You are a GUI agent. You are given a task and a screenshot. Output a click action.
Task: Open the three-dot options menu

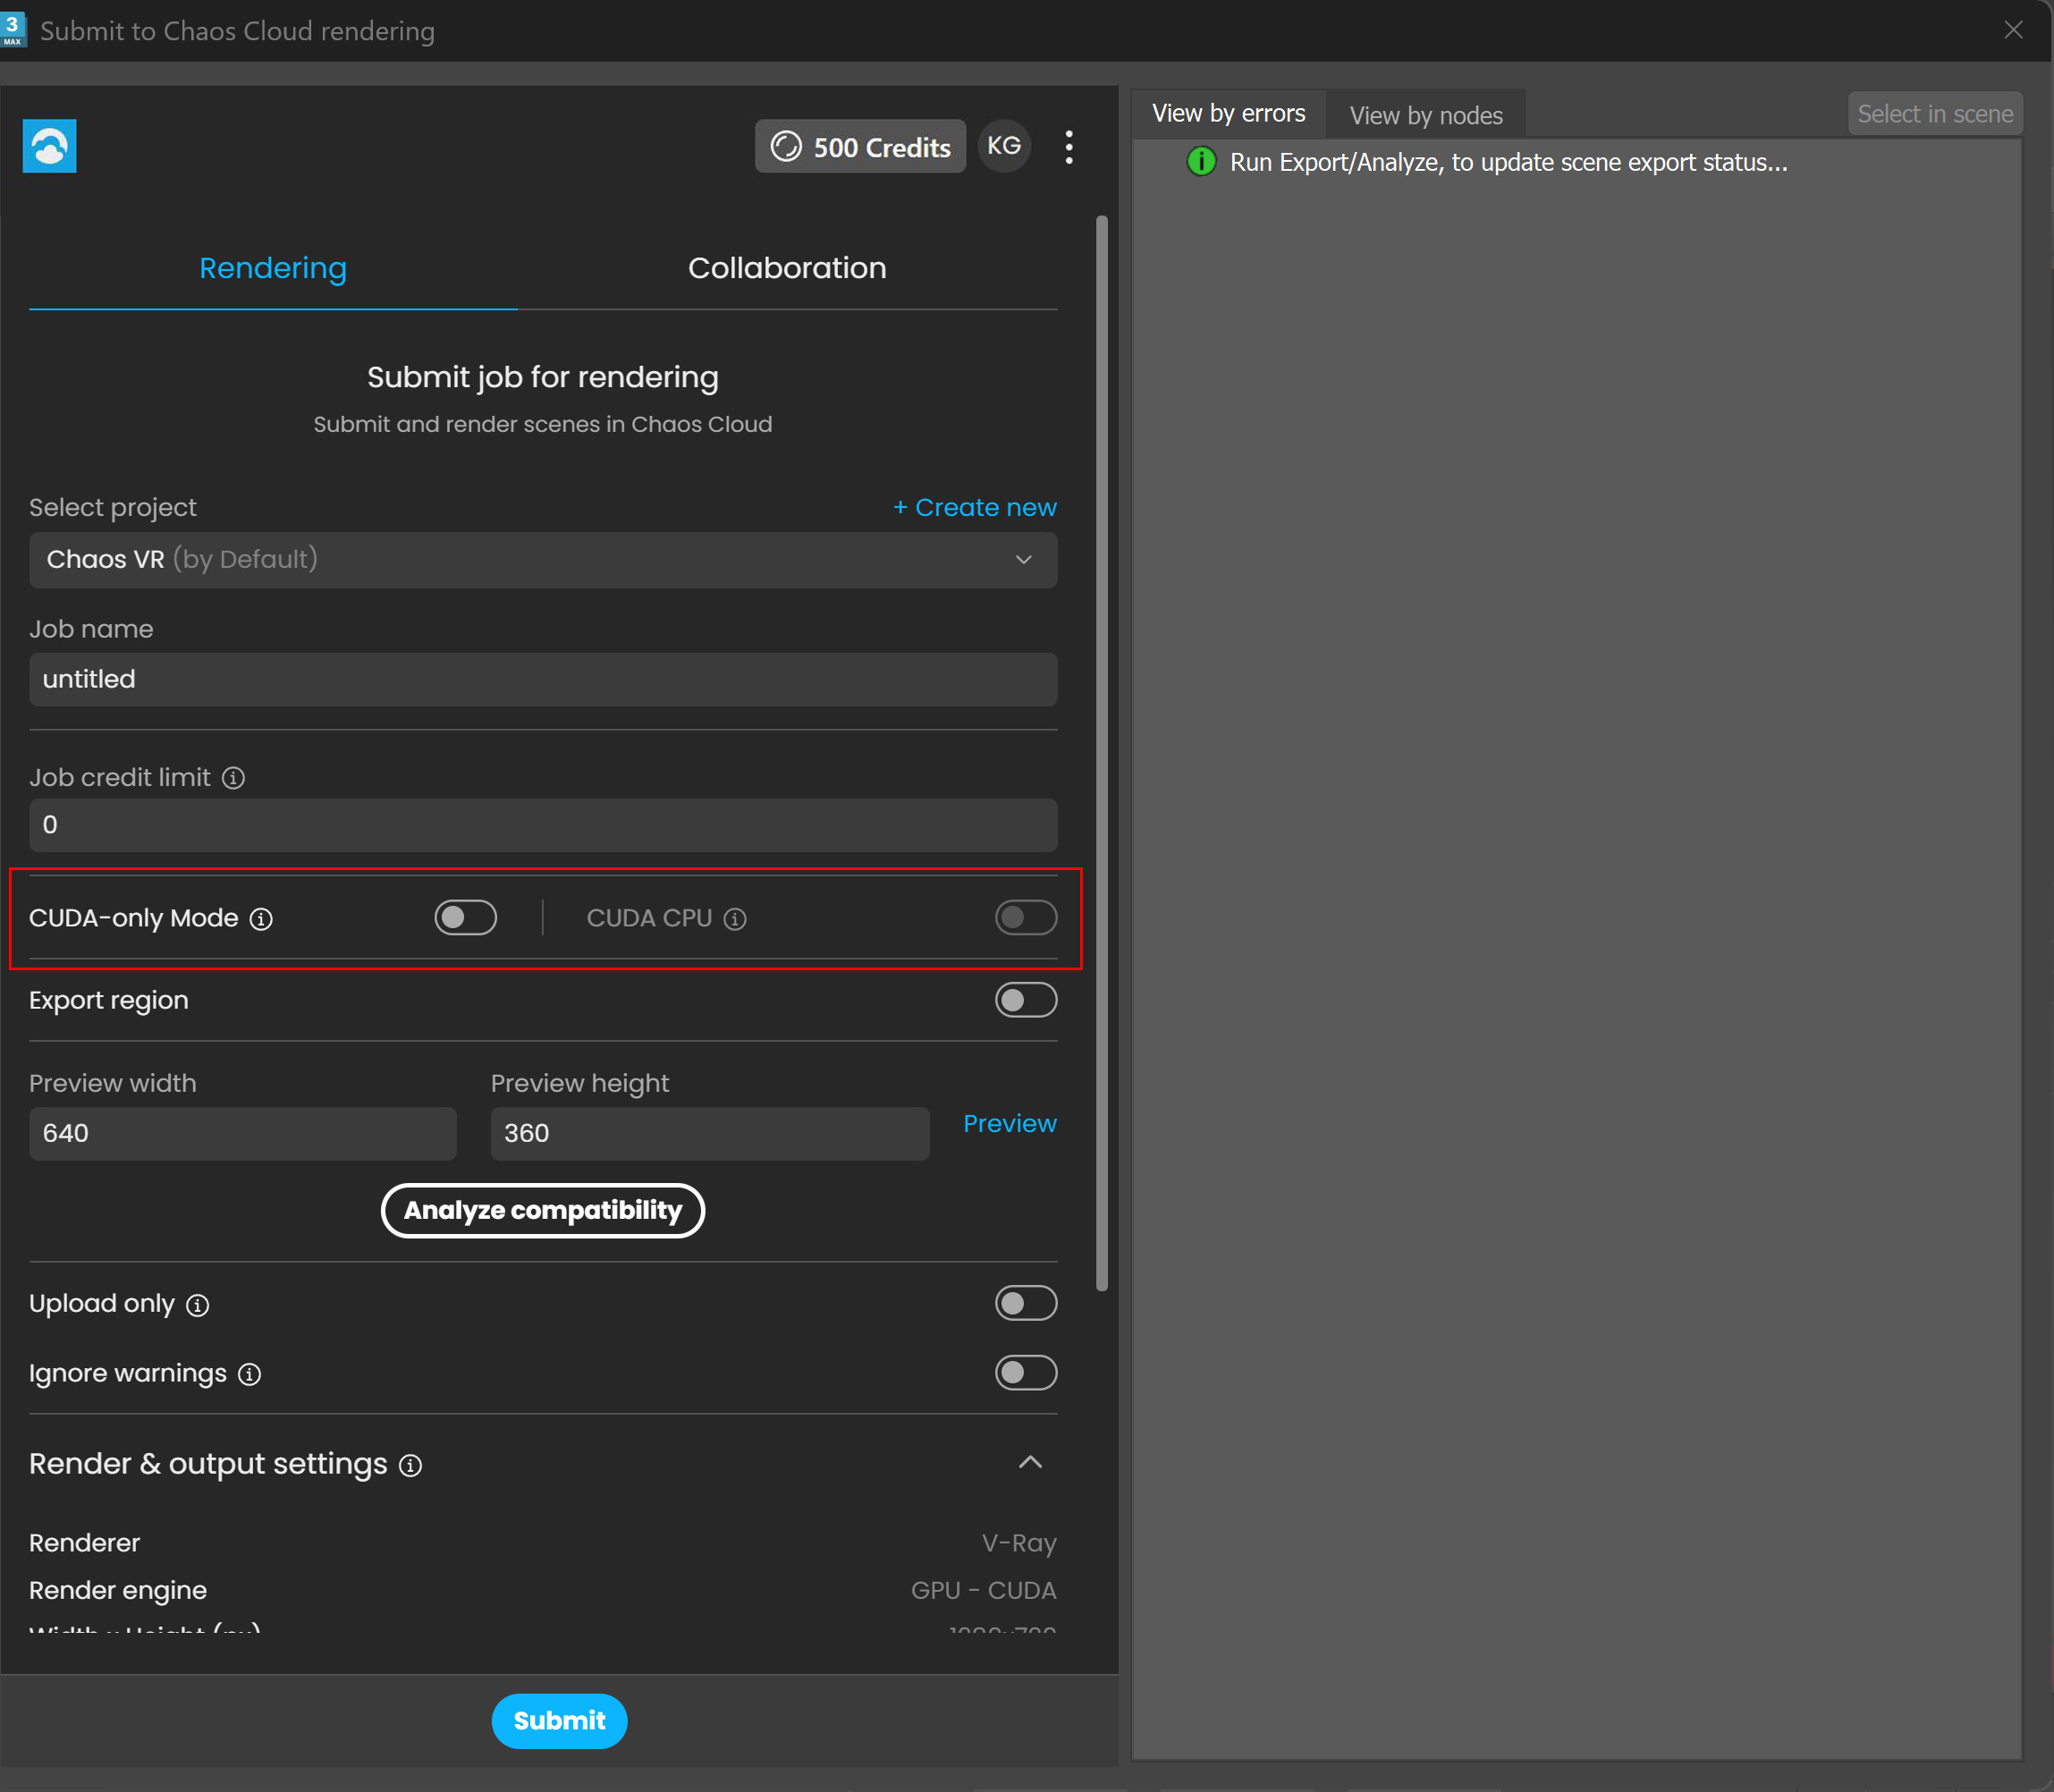(x=1069, y=147)
